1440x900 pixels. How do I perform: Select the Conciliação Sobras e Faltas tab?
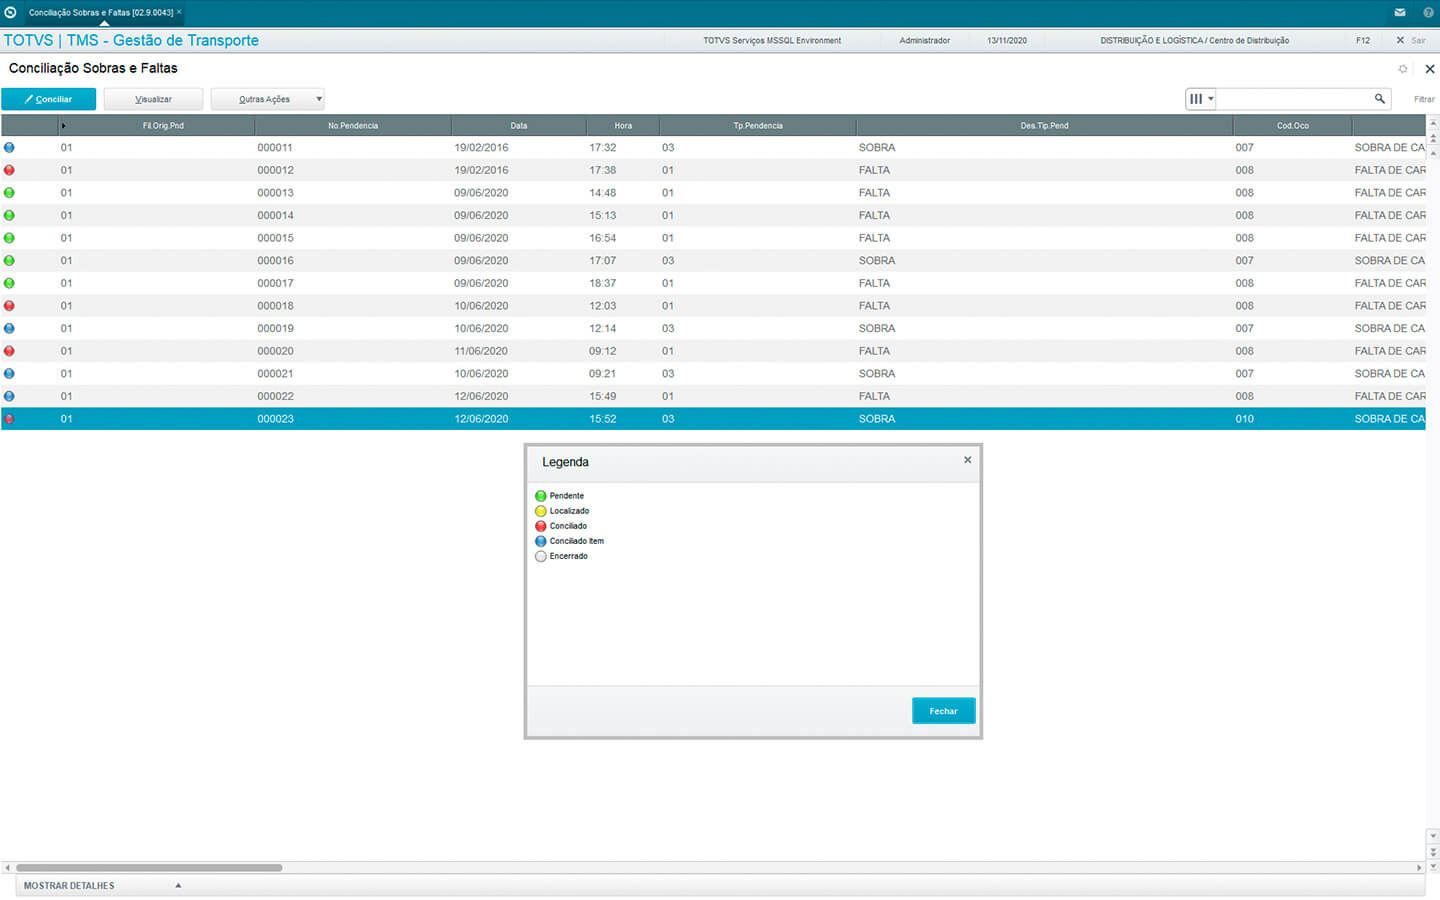(x=100, y=12)
